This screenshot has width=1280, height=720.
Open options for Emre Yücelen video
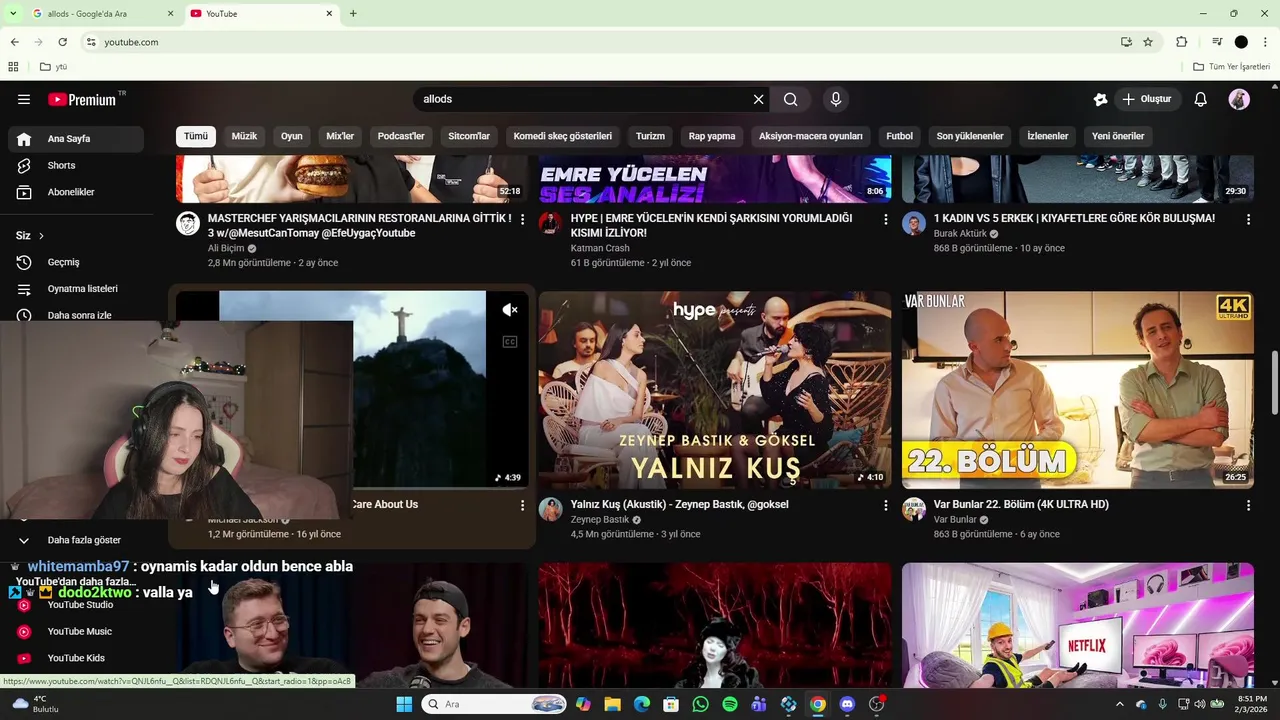885,219
